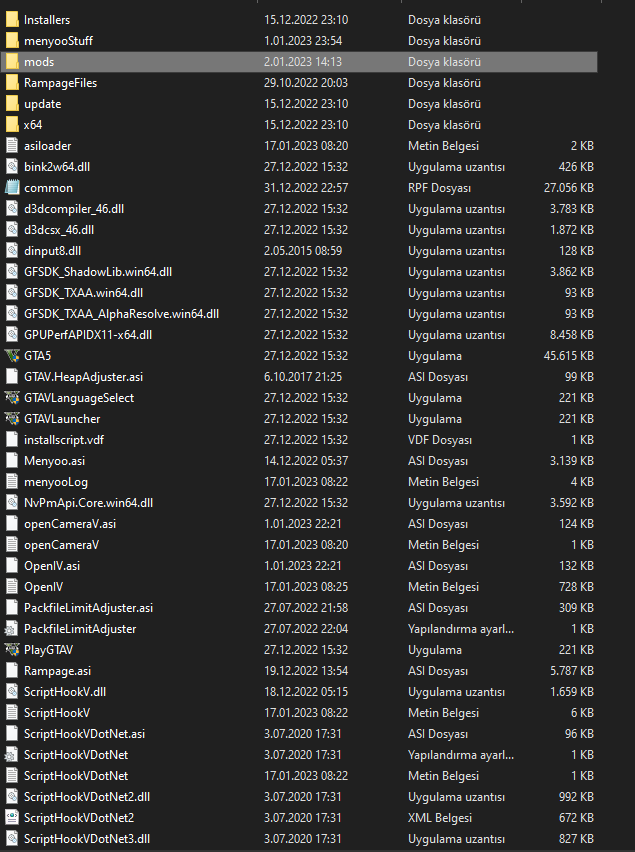This screenshot has width=635, height=852.
Task: Select the dinput8.dll file icon
Action: 12,251
